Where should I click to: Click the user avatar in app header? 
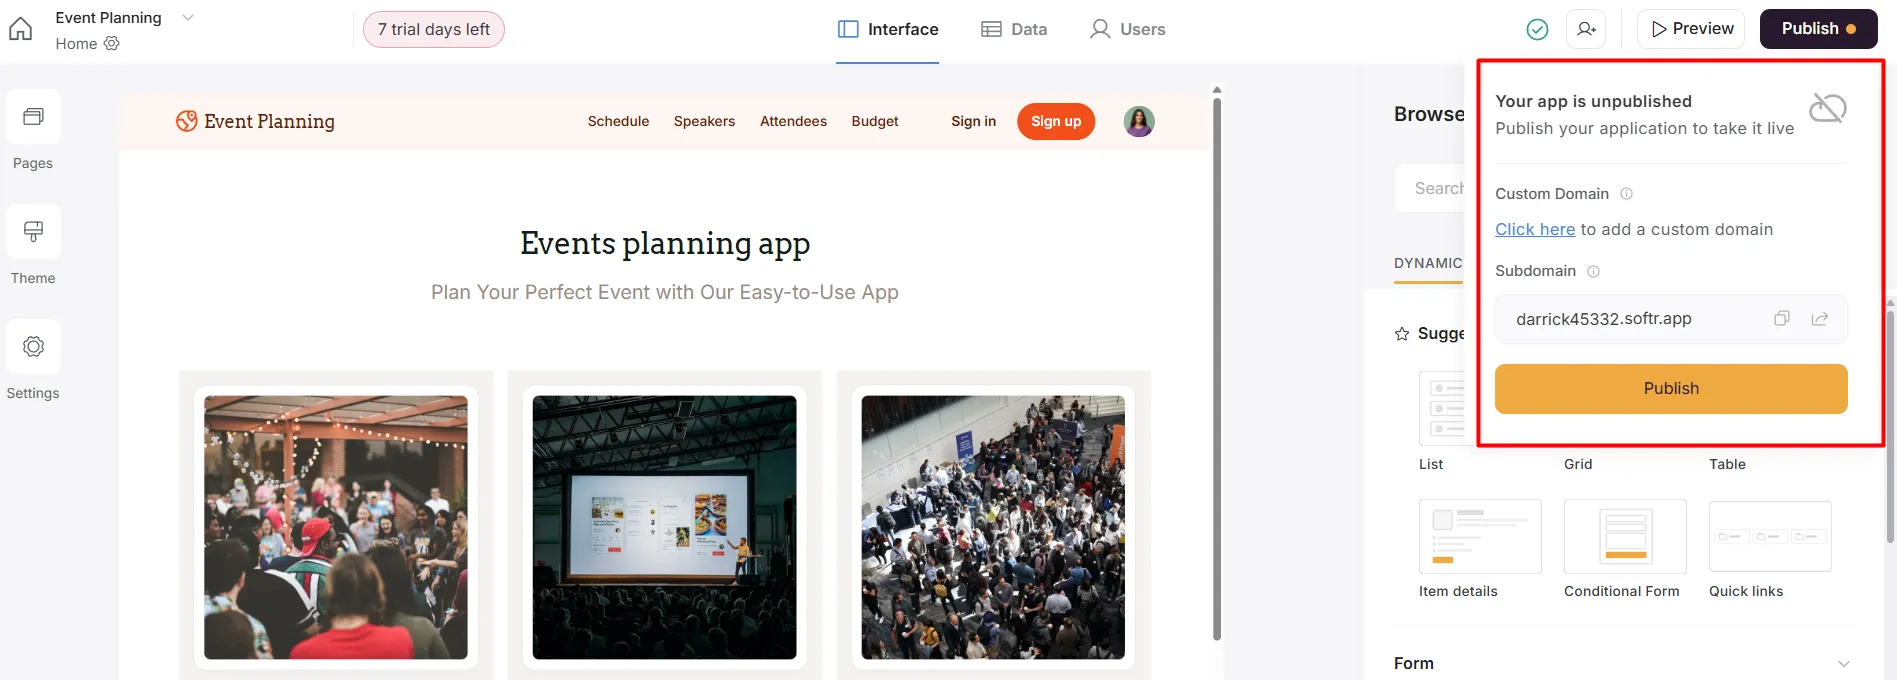pyautogui.click(x=1139, y=122)
